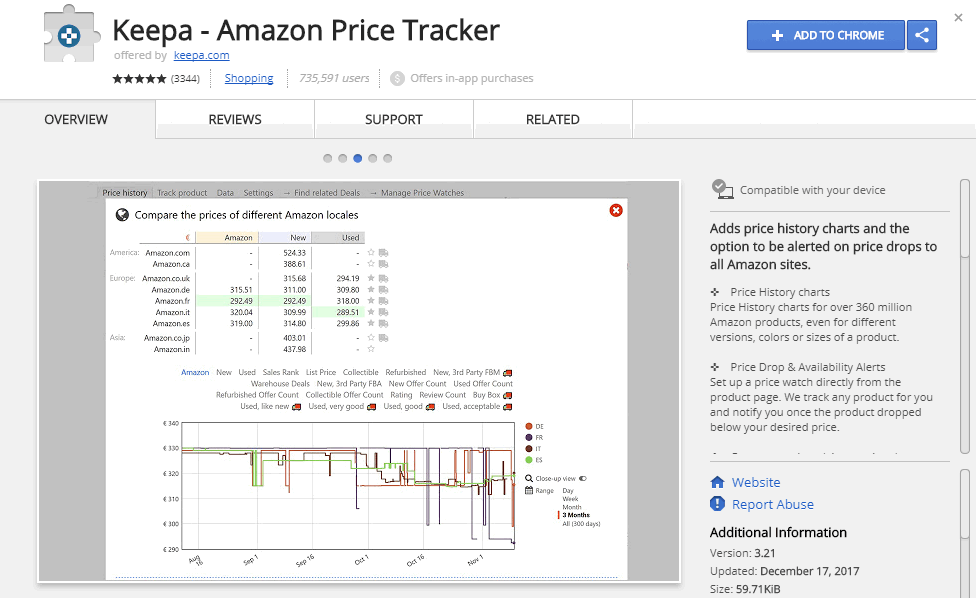Select the second screenshot carousel dot
The image size is (976, 598).
[342, 158]
